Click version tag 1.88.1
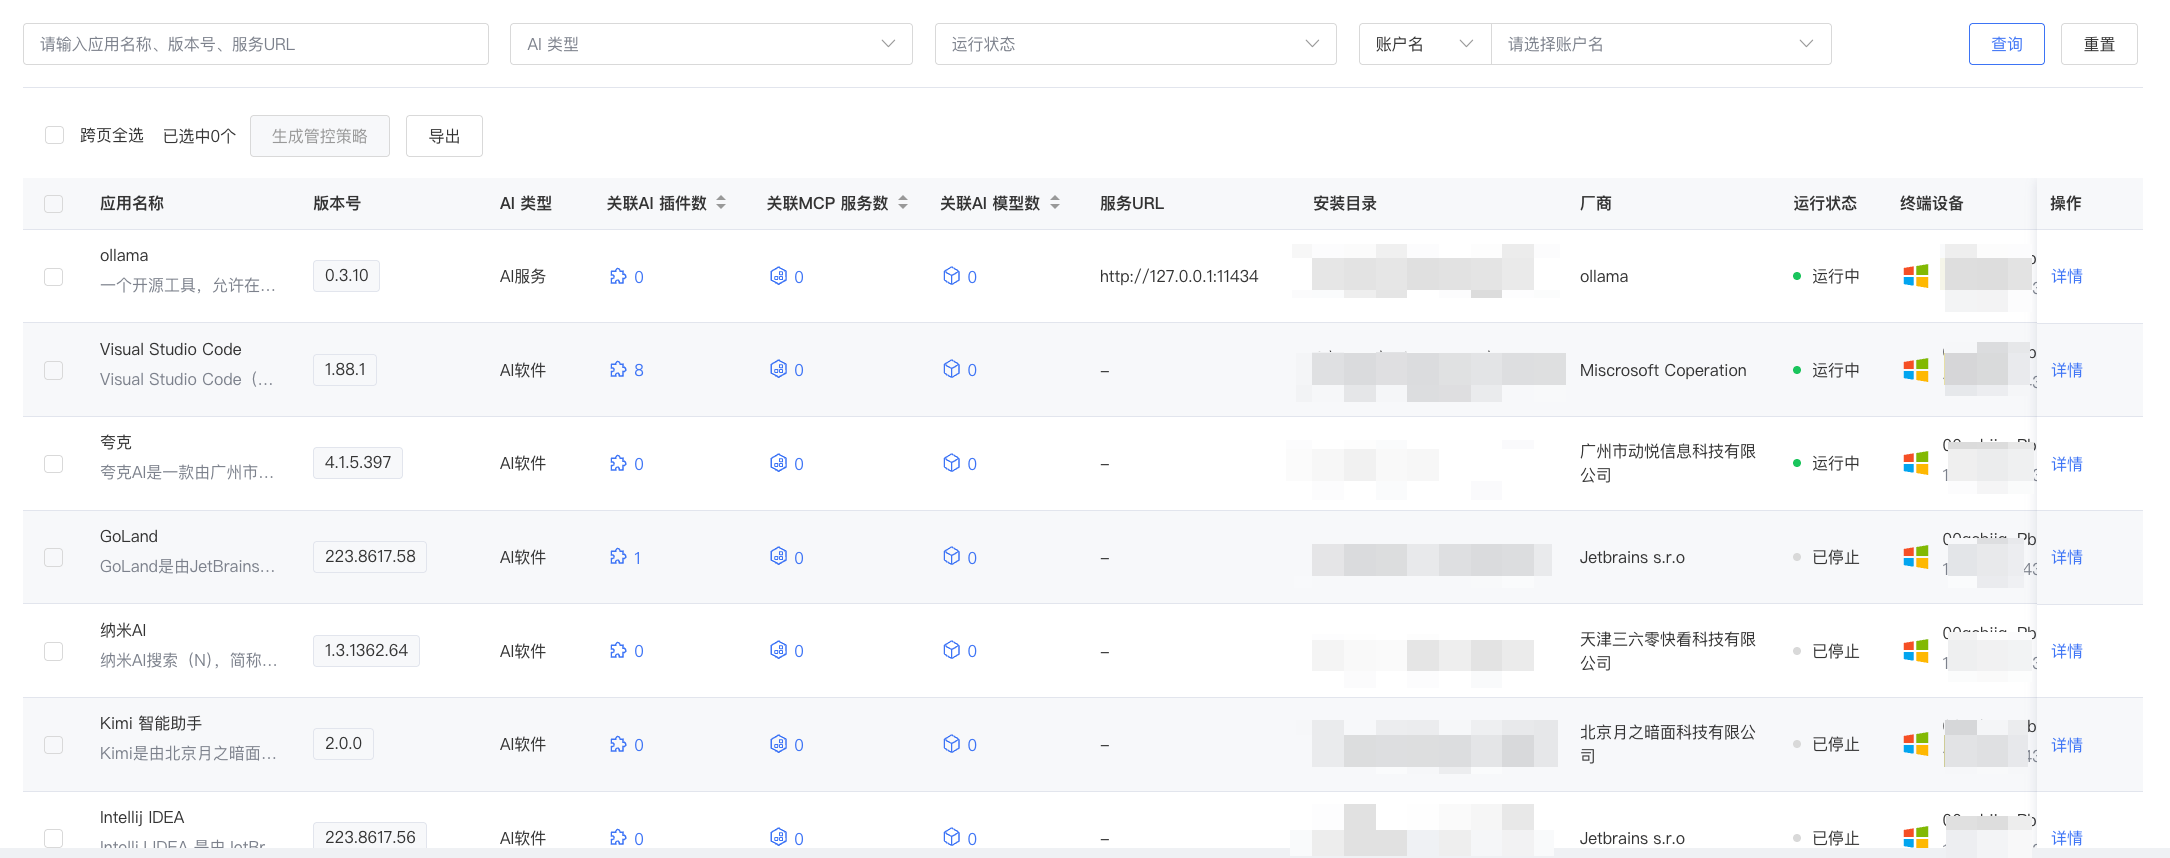 pos(345,369)
